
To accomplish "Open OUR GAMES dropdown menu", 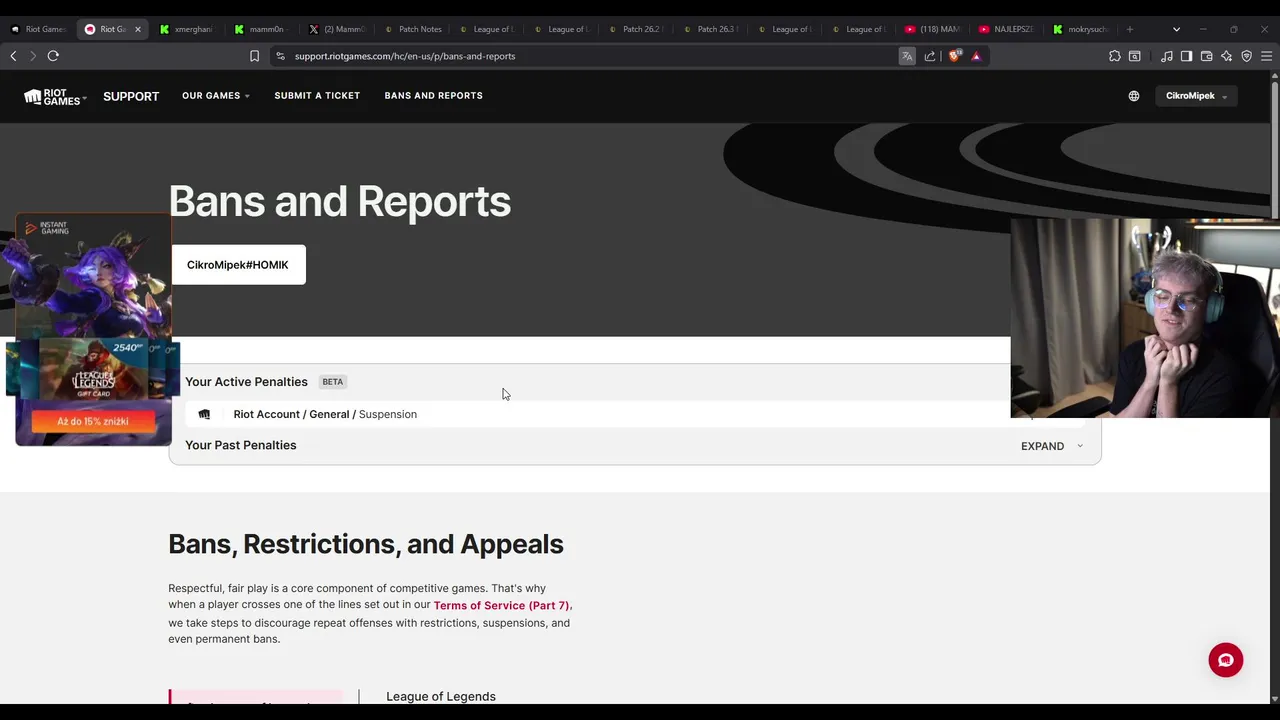I will tap(216, 96).
